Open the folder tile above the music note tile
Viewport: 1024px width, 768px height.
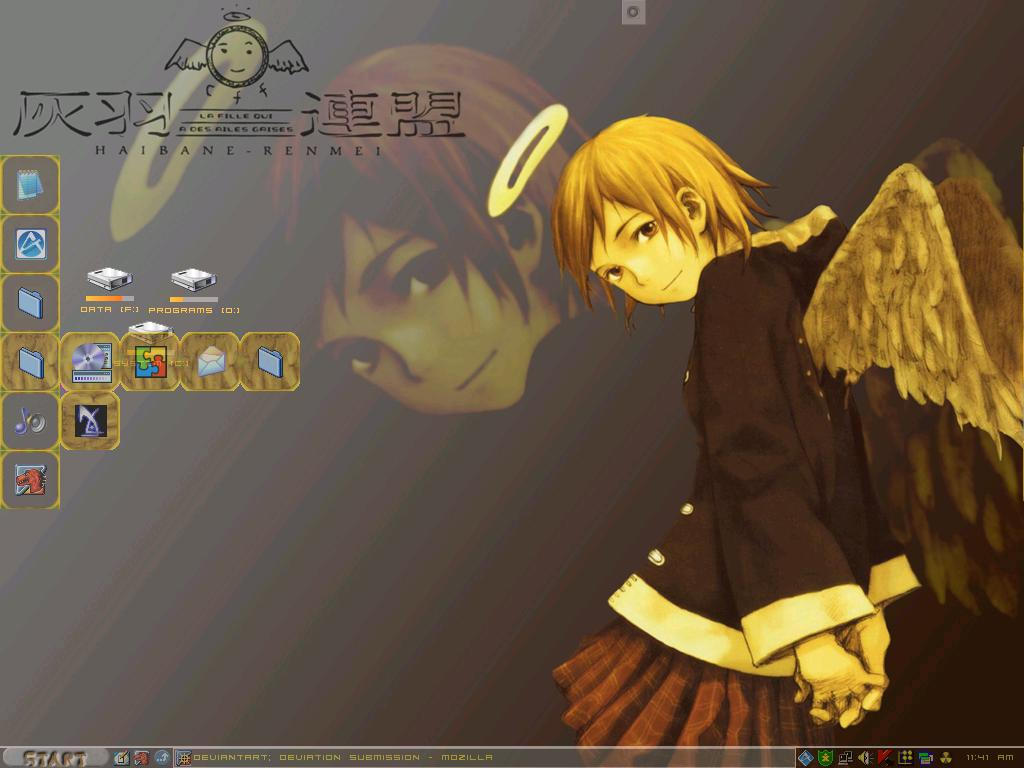tap(30, 362)
